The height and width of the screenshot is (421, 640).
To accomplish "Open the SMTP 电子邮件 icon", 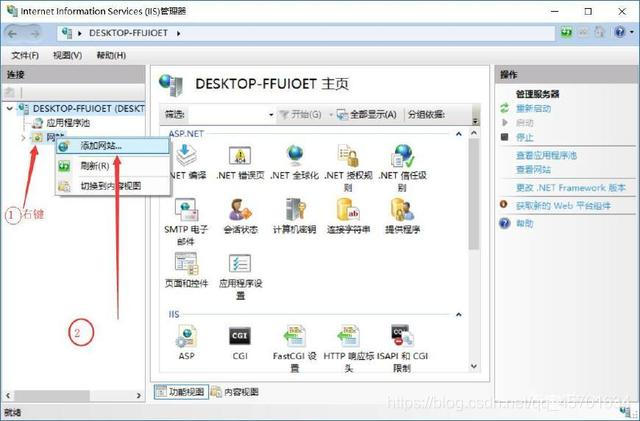I will [x=187, y=209].
